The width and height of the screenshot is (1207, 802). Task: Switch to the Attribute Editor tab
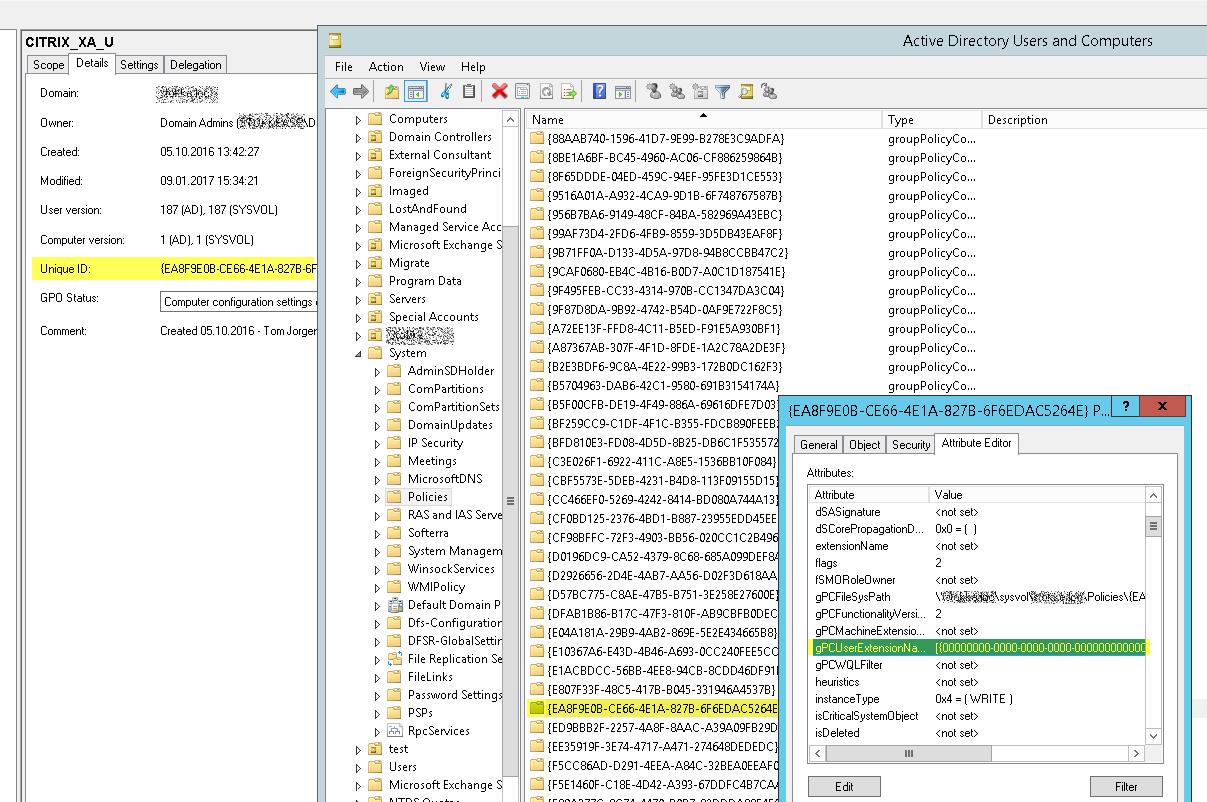(976, 443)
